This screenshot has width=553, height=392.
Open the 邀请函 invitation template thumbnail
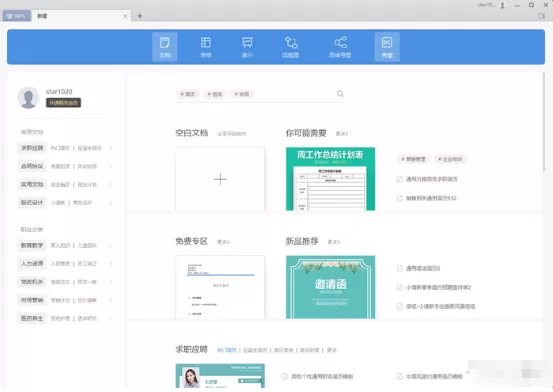pos(330,287)
